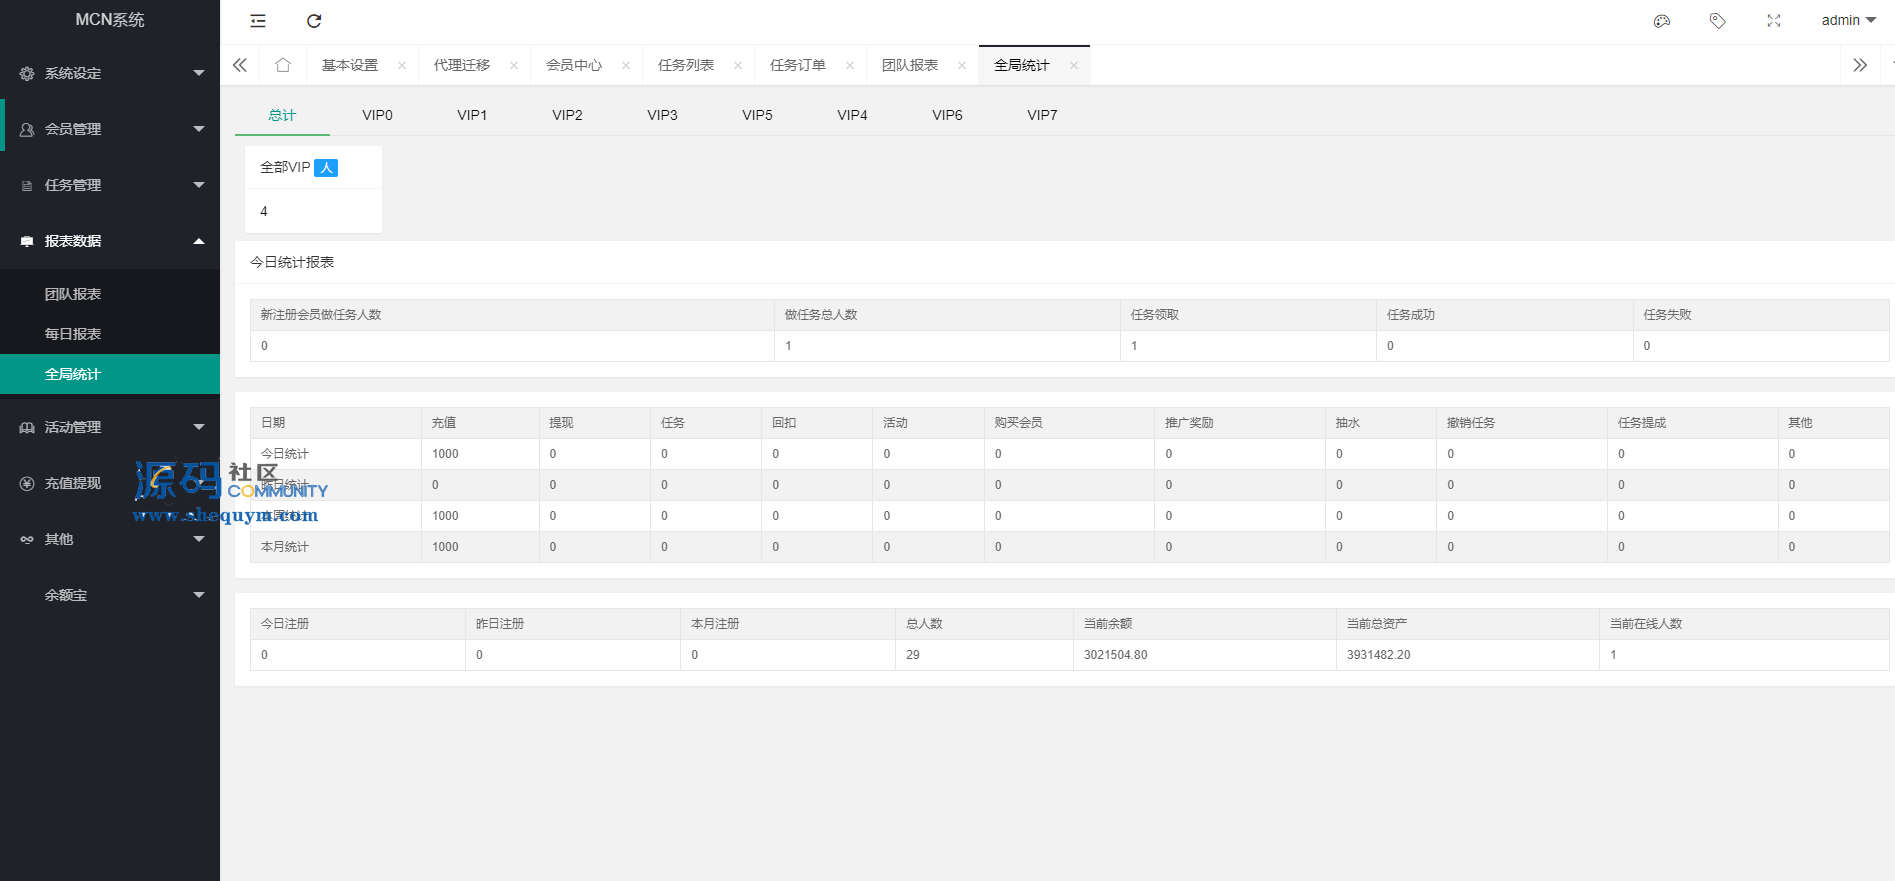
Task: Expand the 任务管理 menu arrow
Action: coord(199,185)
